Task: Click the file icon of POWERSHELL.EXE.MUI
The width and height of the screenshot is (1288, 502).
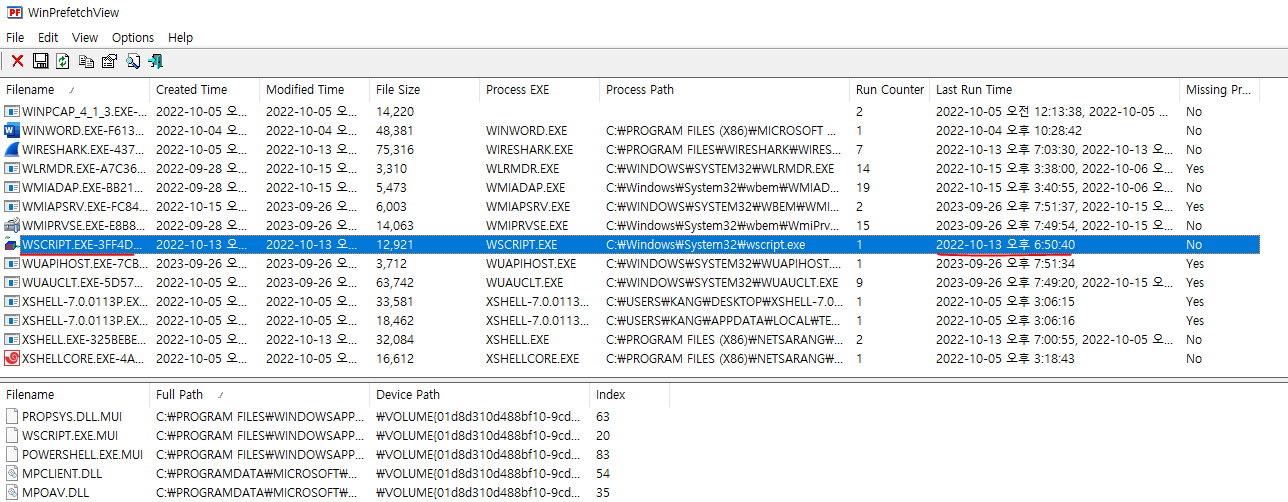Action: pos(12,454)
